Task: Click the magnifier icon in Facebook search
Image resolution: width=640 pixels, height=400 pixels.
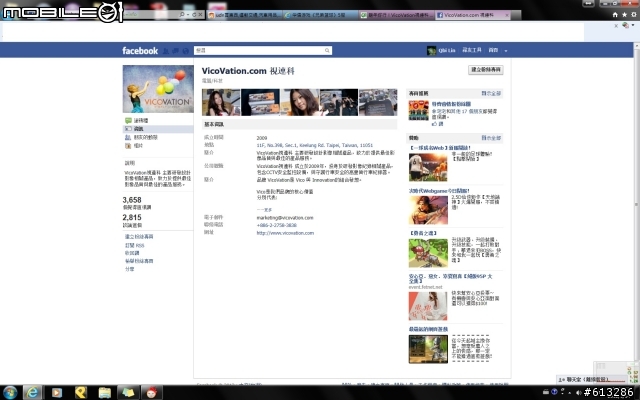Action: pos(327,51)
